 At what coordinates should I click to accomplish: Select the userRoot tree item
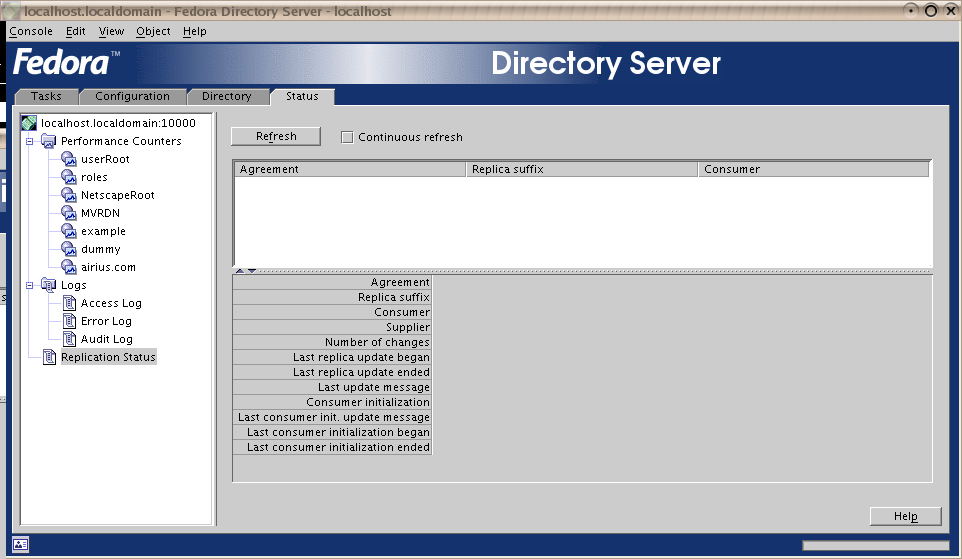pos(105,159)
